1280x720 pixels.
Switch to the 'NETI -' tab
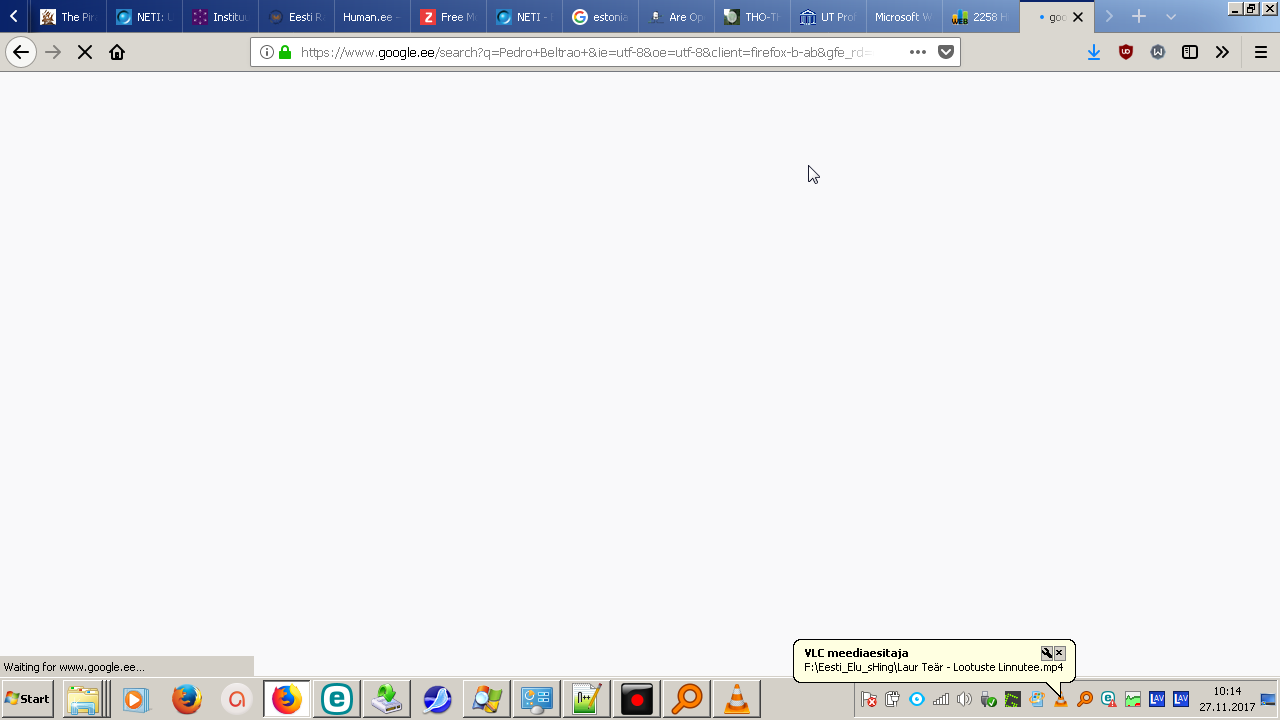(524, 17)
